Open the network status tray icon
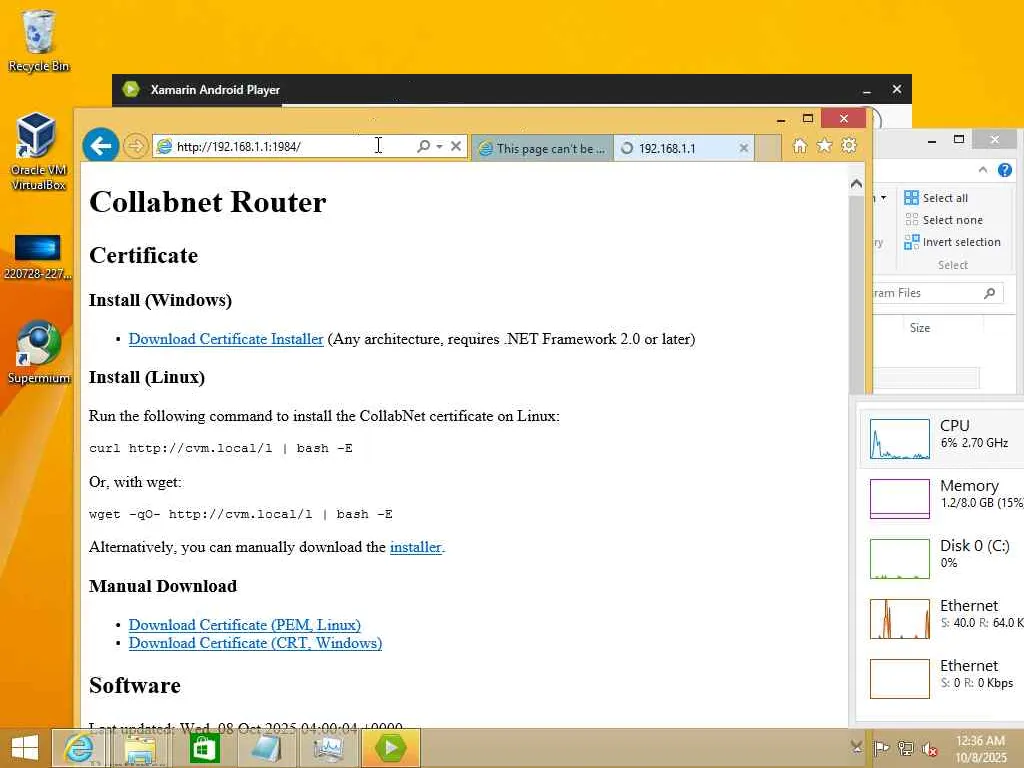The image size is (1024, 768). coord(905,748)
